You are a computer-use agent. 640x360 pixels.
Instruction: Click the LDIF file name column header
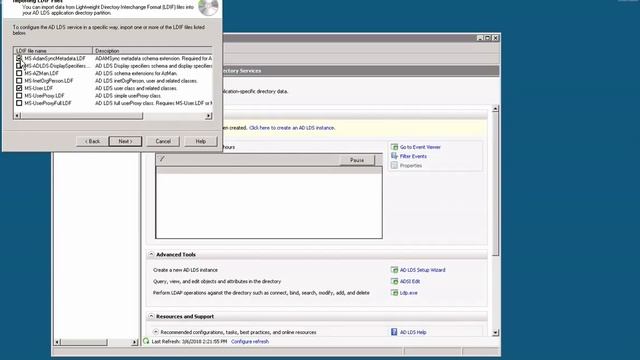pos(53,51)
